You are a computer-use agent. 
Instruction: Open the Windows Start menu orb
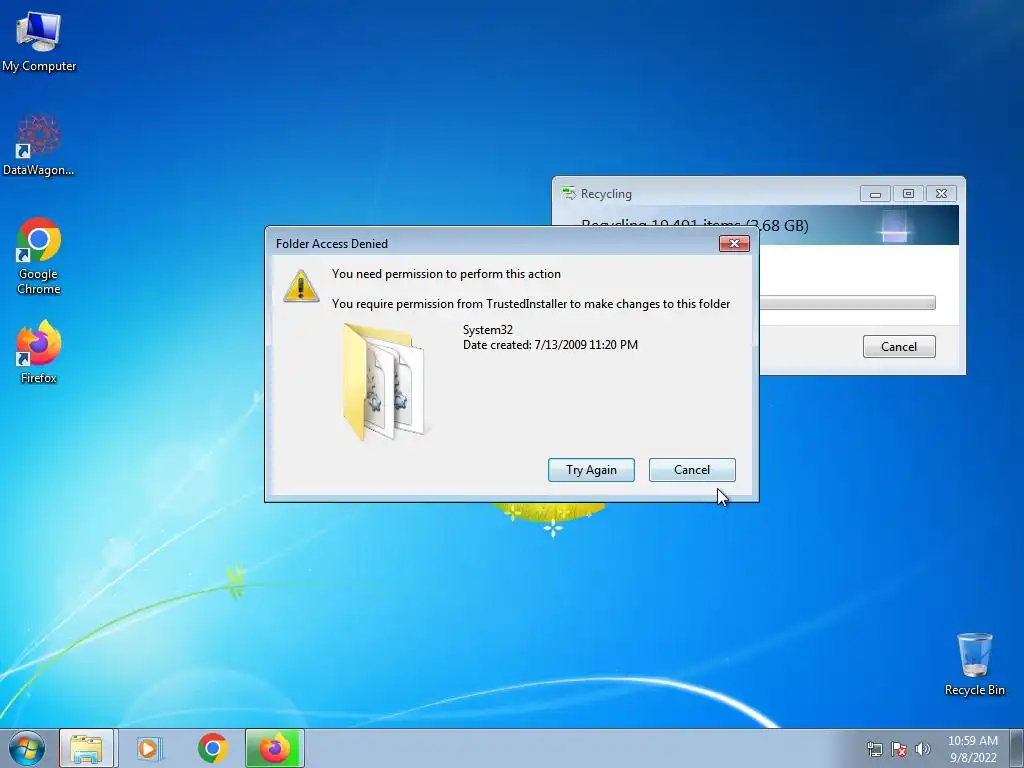point(27,748)
